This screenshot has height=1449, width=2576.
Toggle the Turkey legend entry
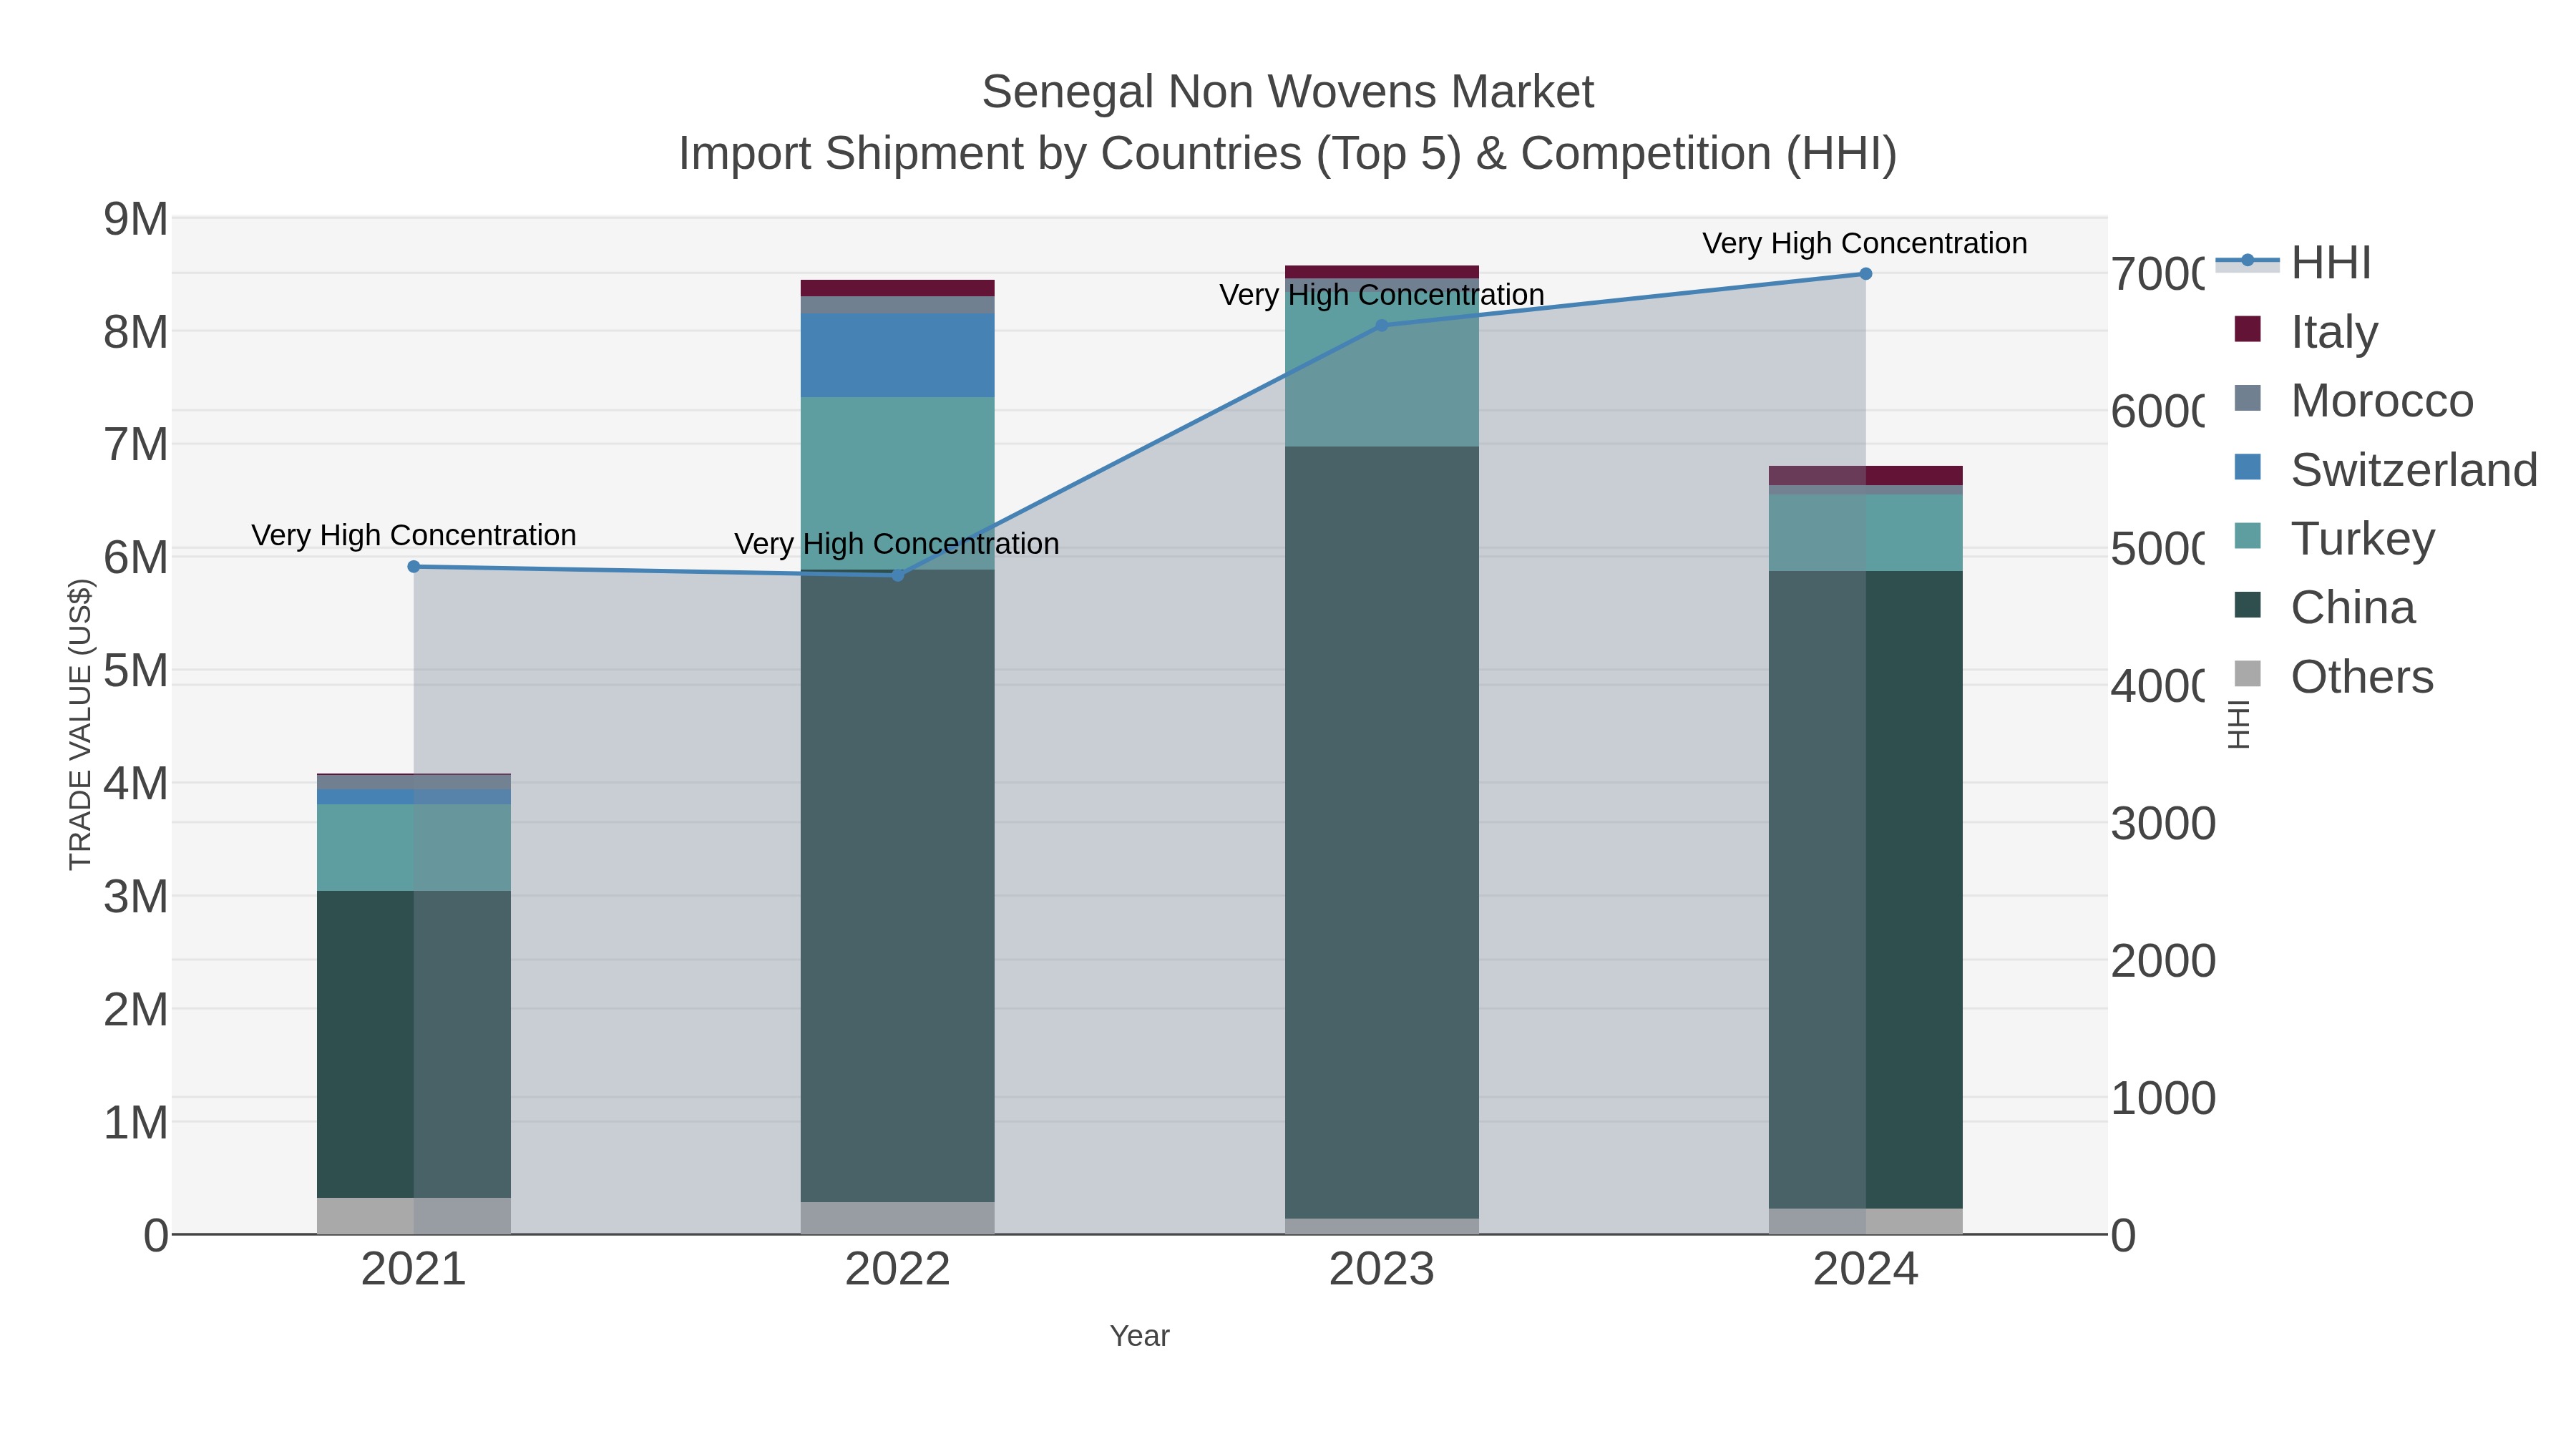[x=2334, y=538]
